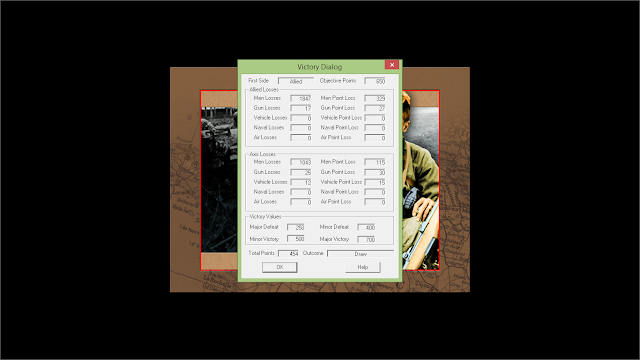Click the Total Points field showing 454

(288, 253)
